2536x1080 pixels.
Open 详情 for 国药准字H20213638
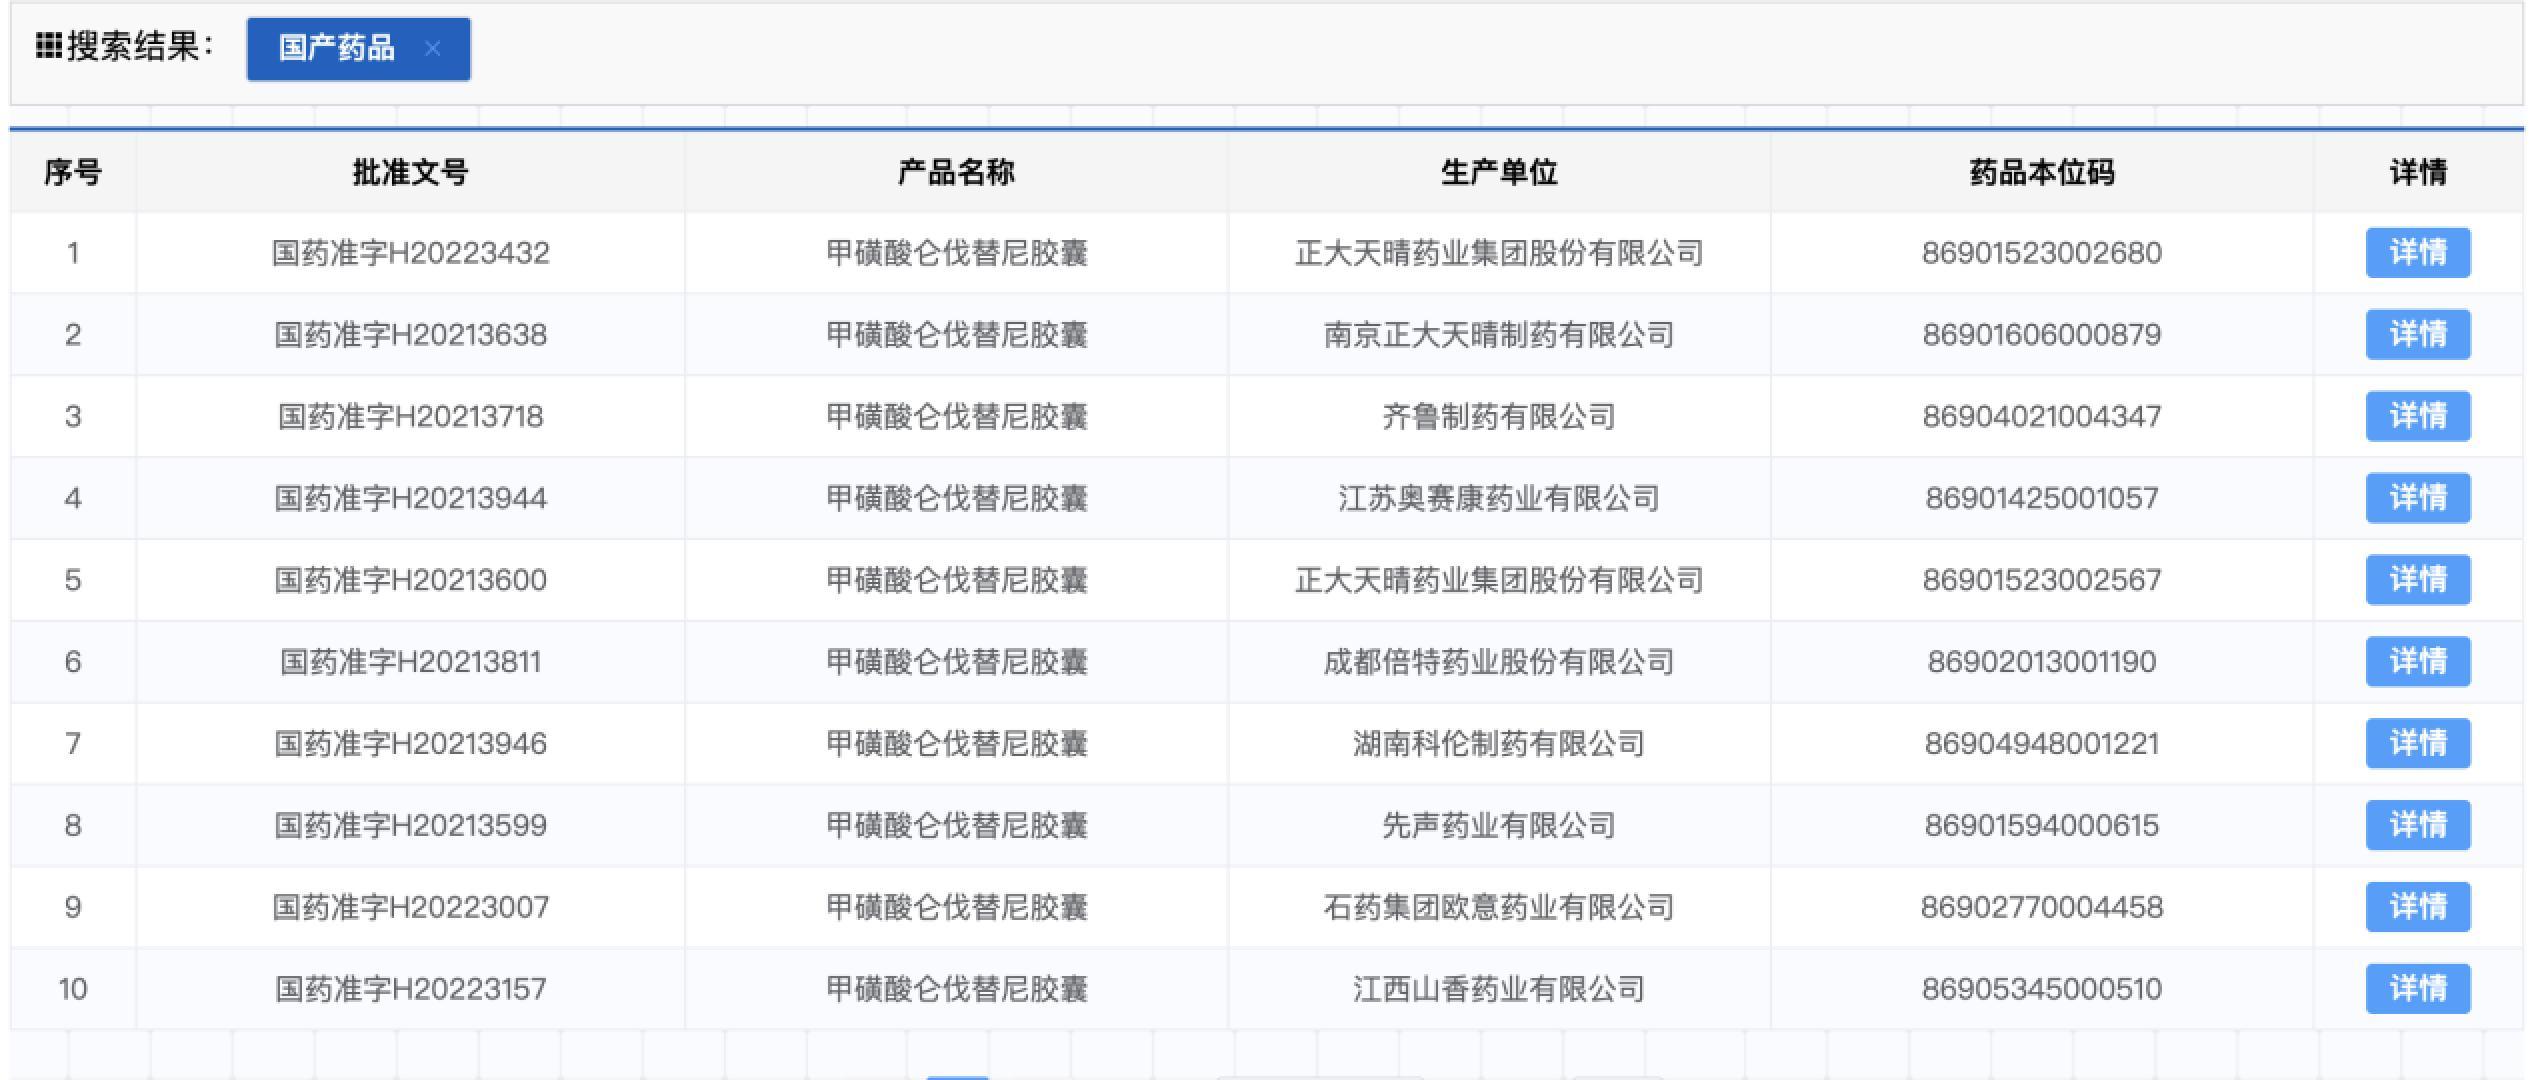(x=2418, y=335)
